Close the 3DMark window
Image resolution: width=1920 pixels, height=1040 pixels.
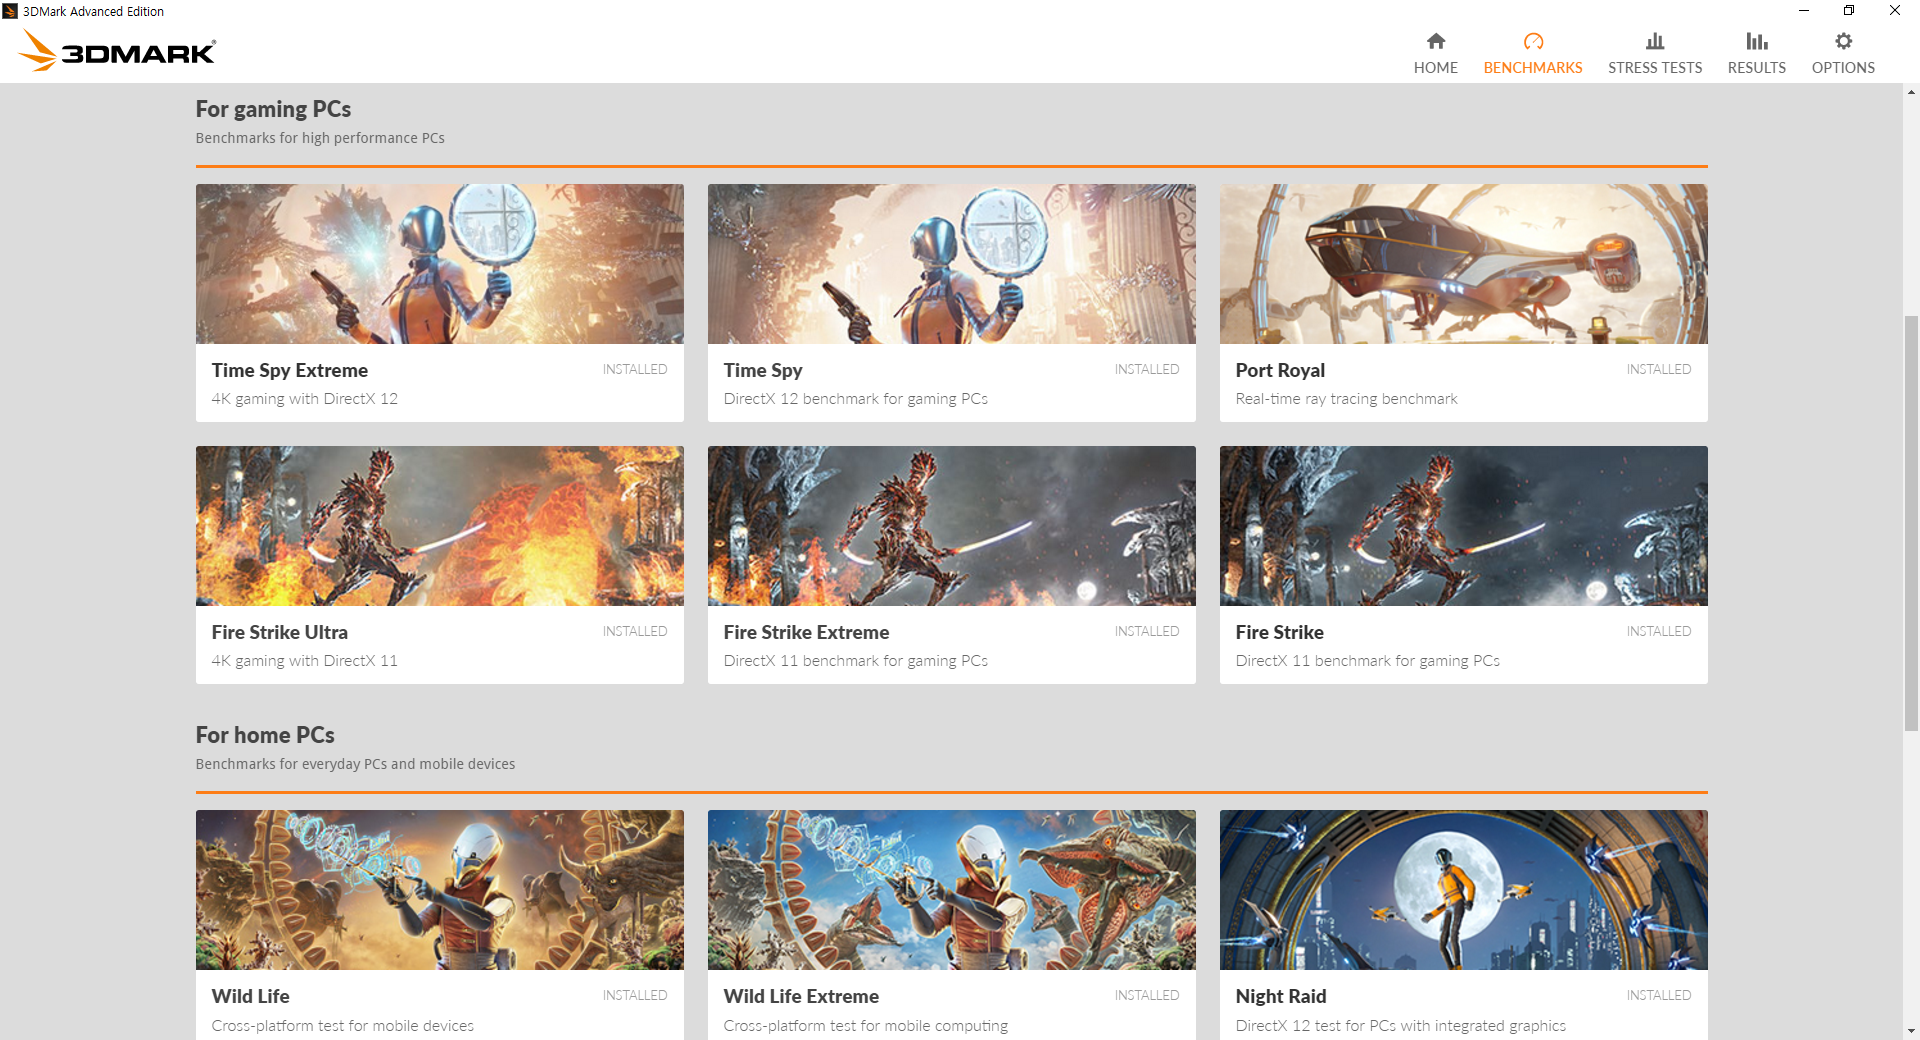pos(1895,11)
